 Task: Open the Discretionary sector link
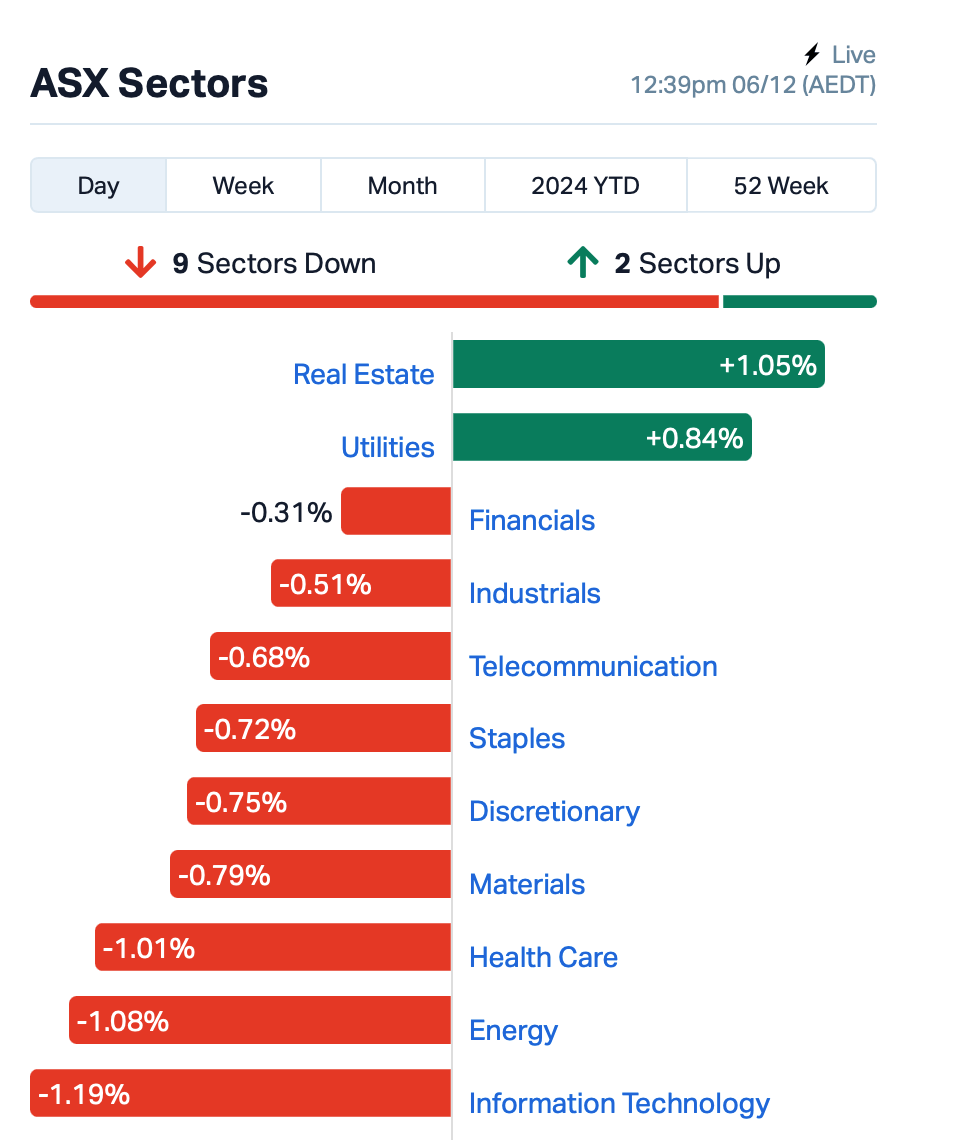click(x=554, y=811)
